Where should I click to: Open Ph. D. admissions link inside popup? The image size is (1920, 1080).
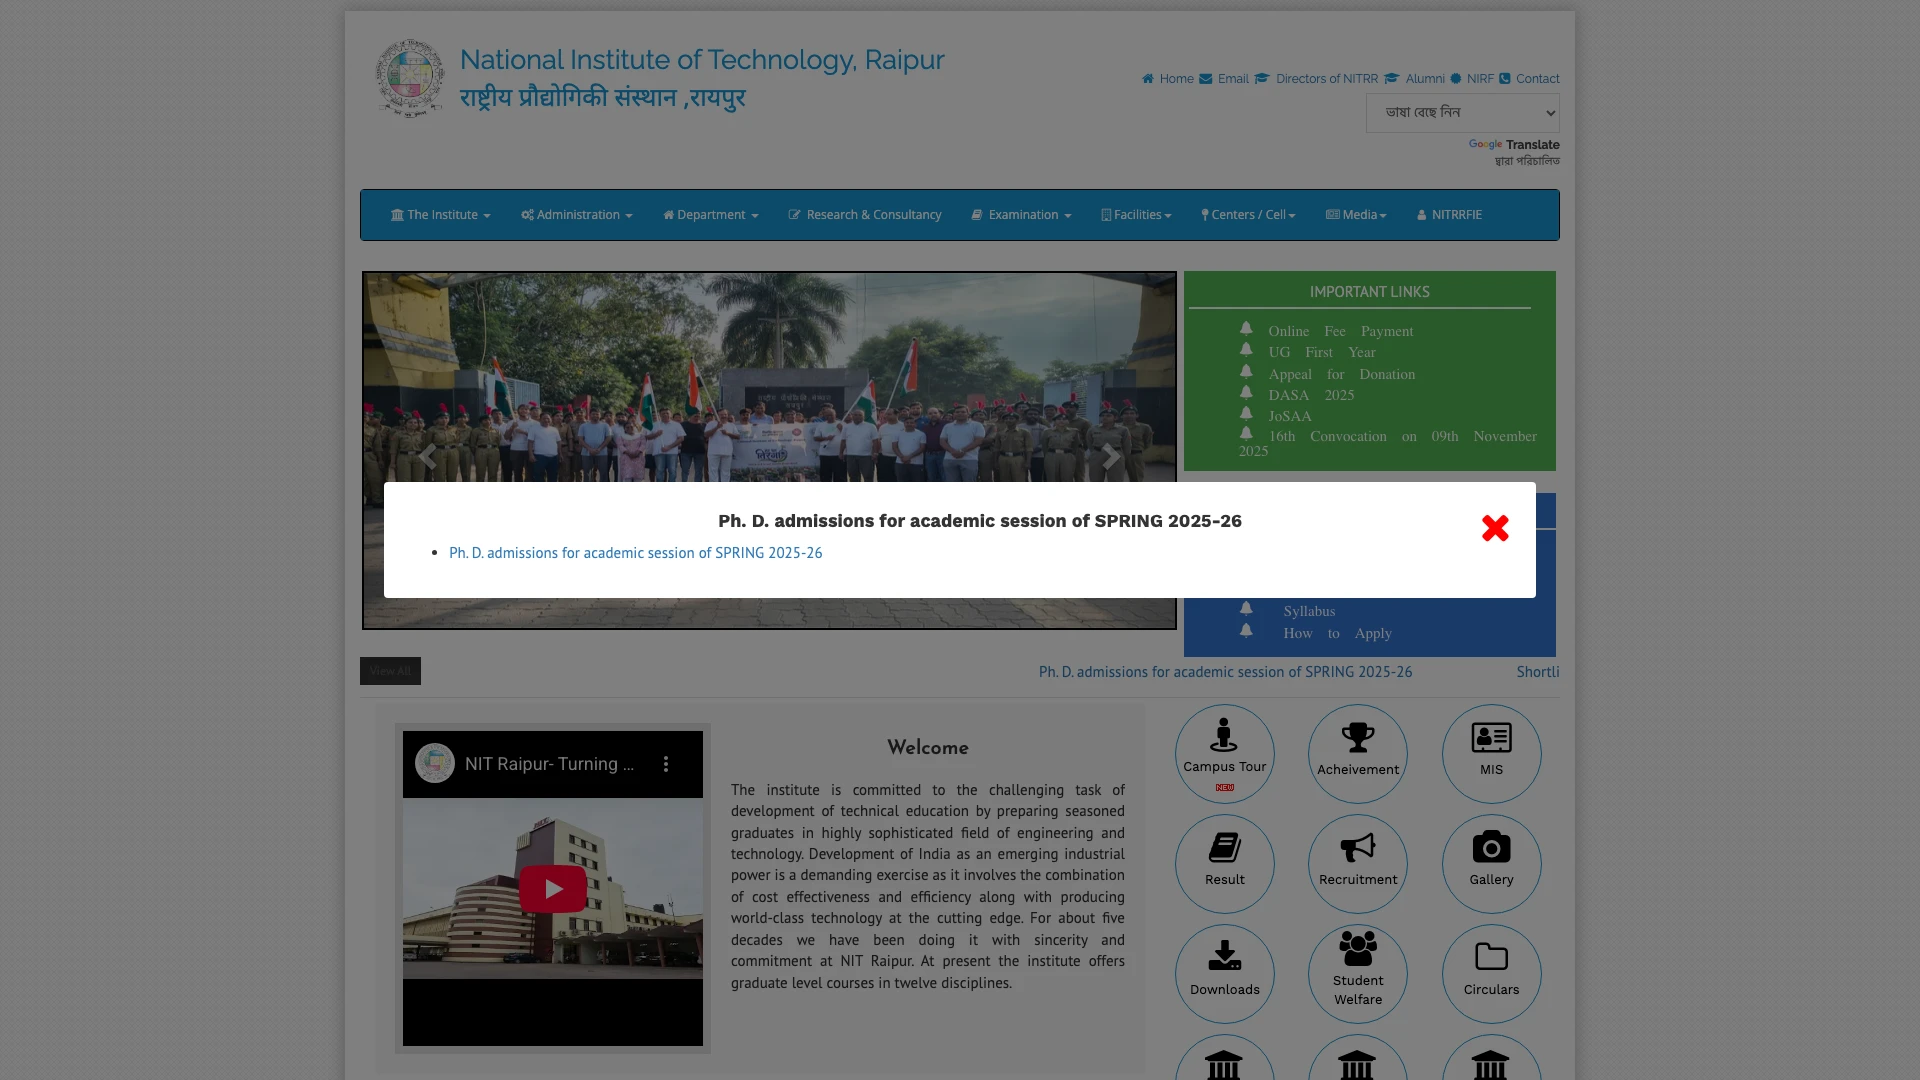635,553
